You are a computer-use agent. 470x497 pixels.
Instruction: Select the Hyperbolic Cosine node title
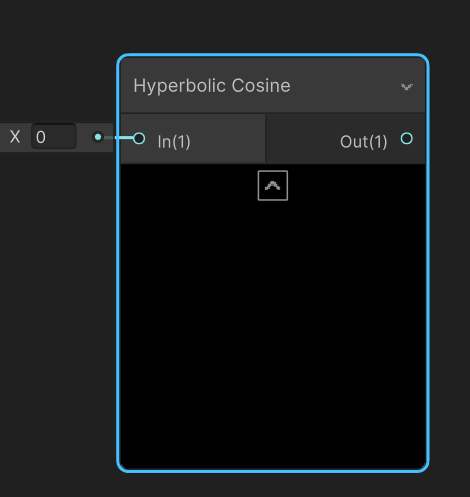[212, 86]
